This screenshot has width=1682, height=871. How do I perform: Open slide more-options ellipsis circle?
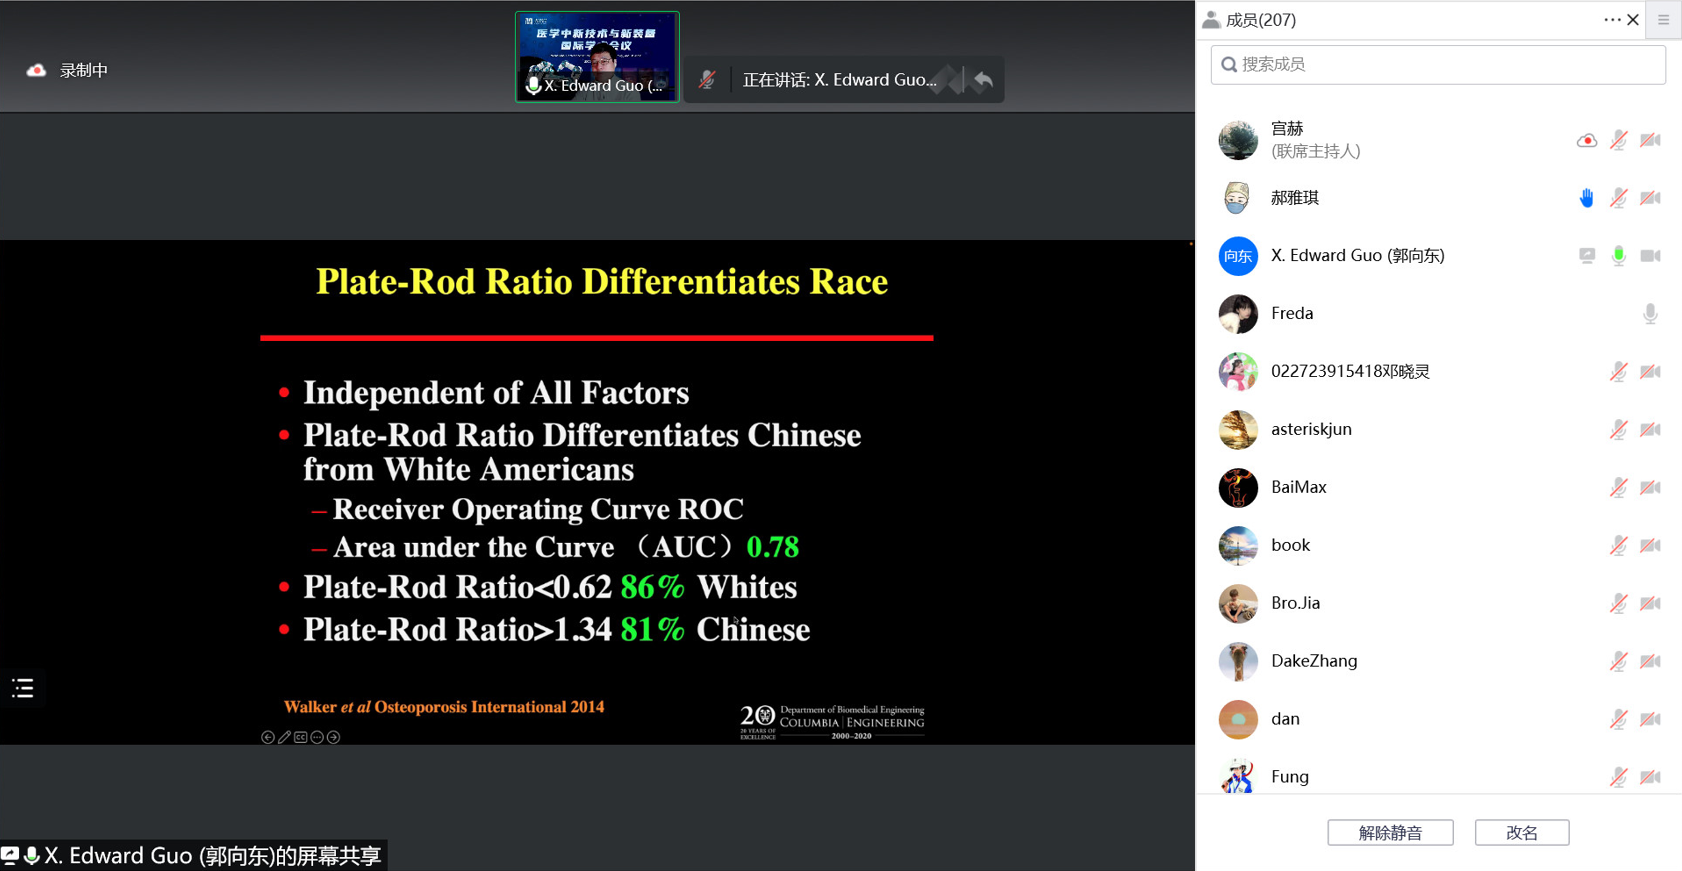pyautogui.click(x=317, y=737)
